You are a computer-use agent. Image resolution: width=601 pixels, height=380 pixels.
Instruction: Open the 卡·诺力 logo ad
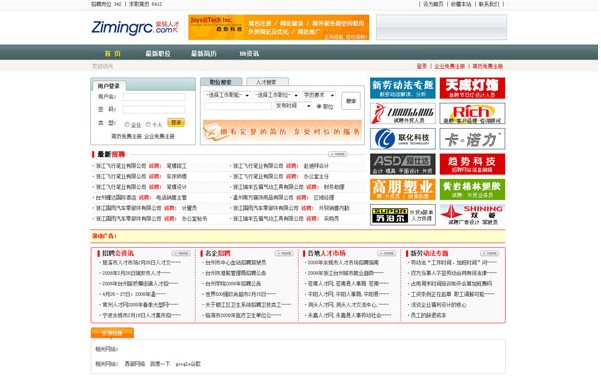472,139
